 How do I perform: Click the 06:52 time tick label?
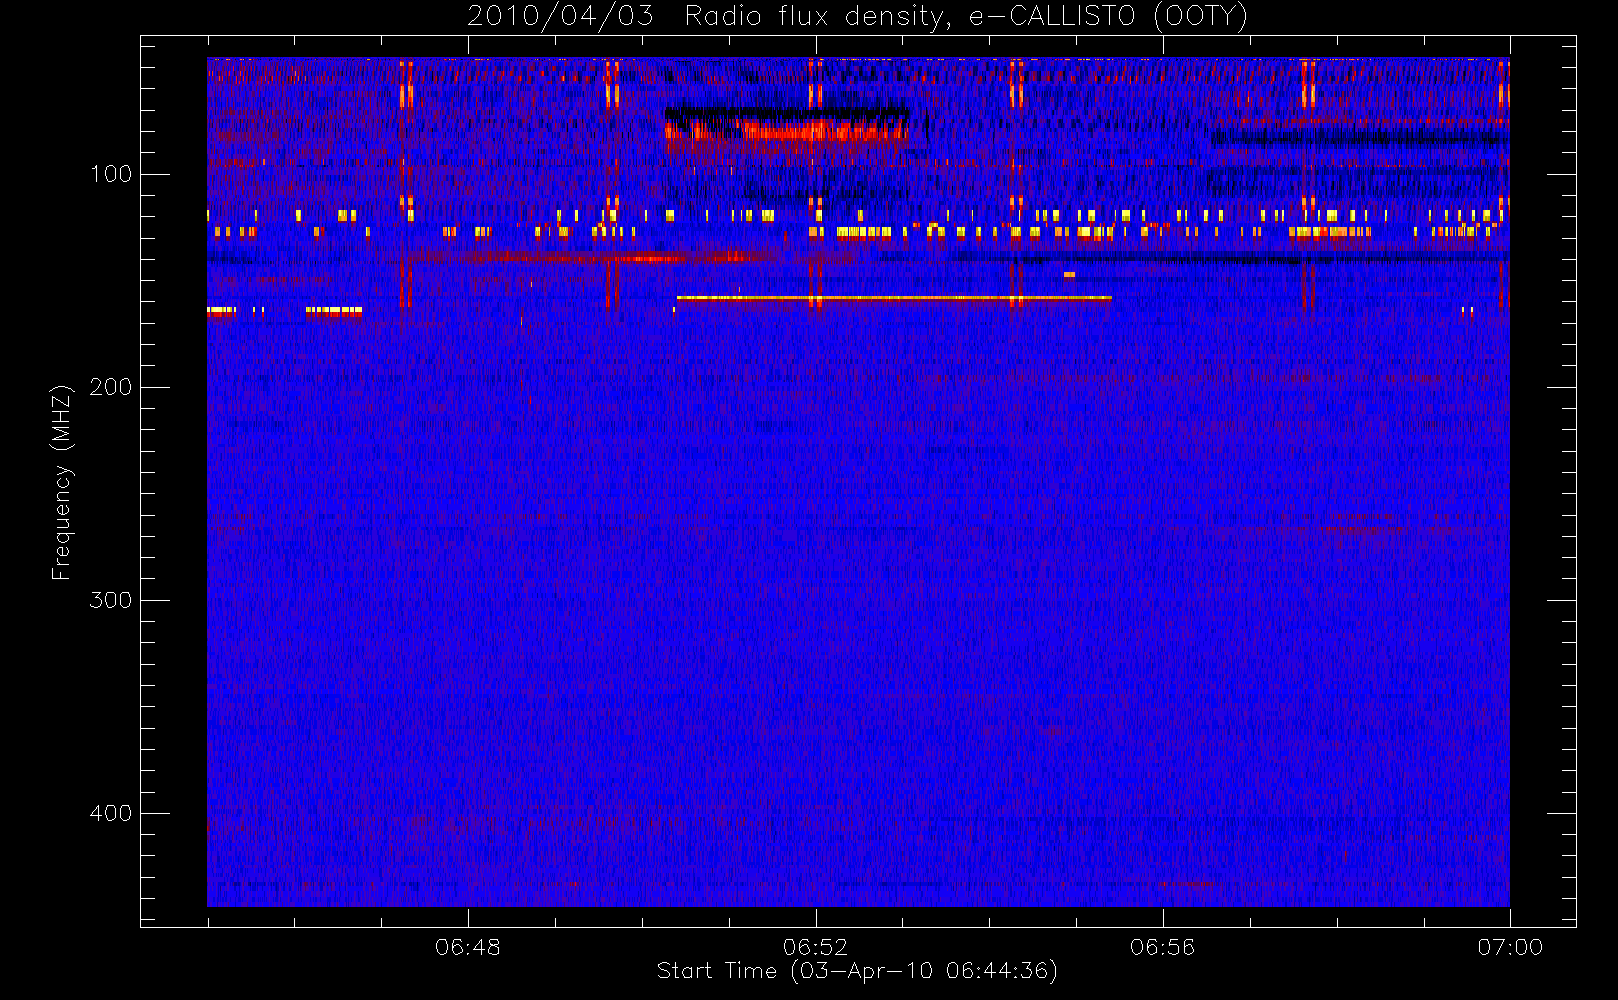(815, 947)
